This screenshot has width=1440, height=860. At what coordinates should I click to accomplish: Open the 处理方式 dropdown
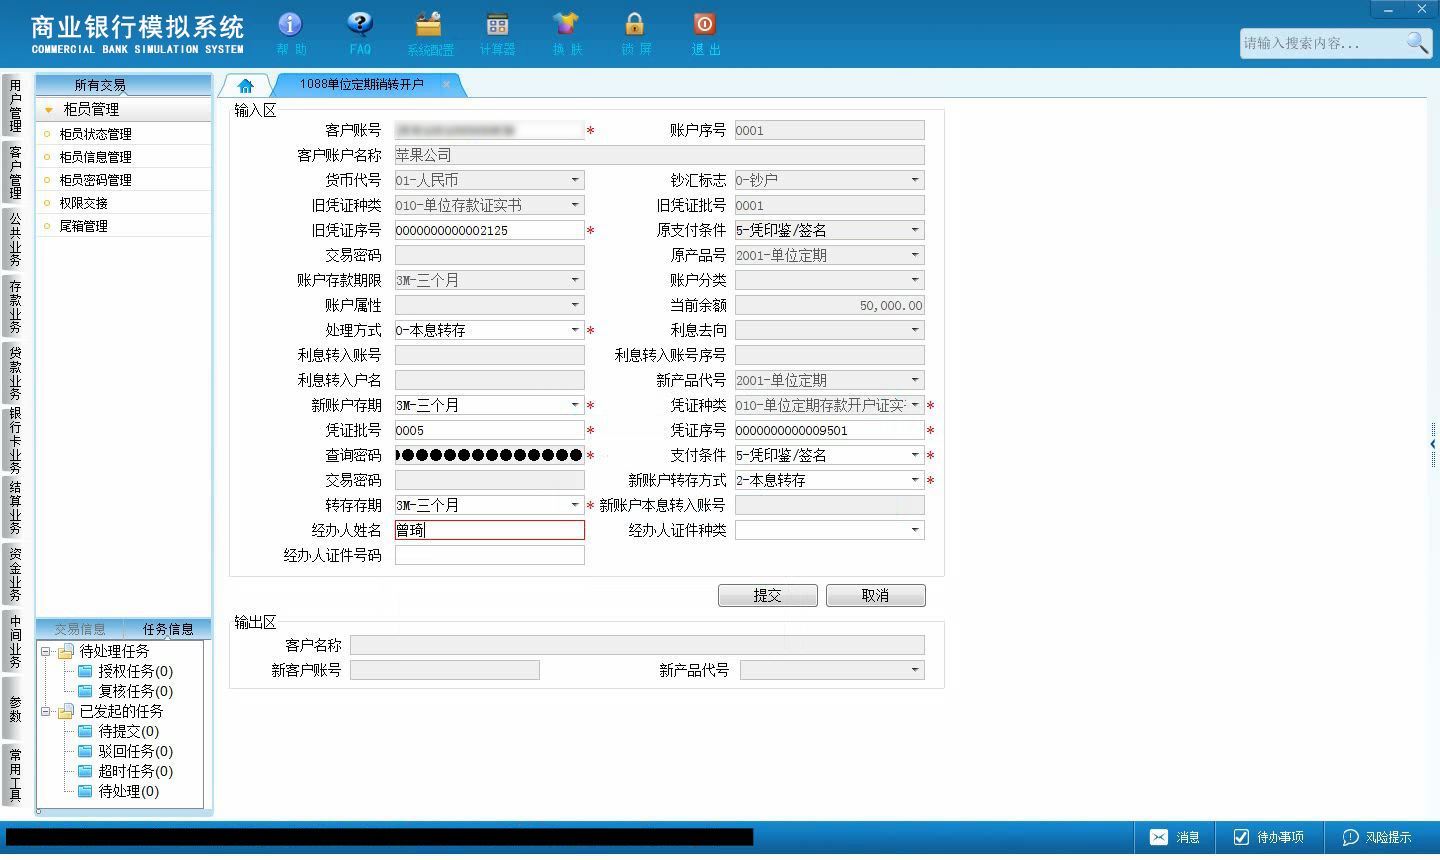[575, 330]
